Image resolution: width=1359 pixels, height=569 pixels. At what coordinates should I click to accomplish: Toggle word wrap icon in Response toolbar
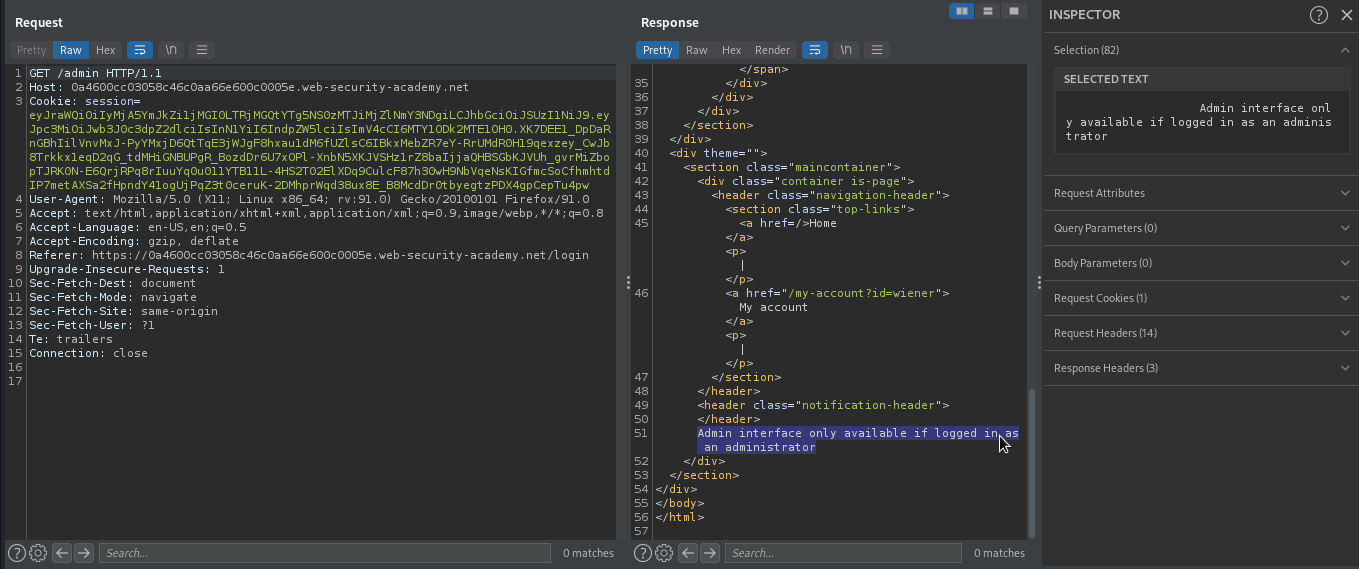point(814,50)
